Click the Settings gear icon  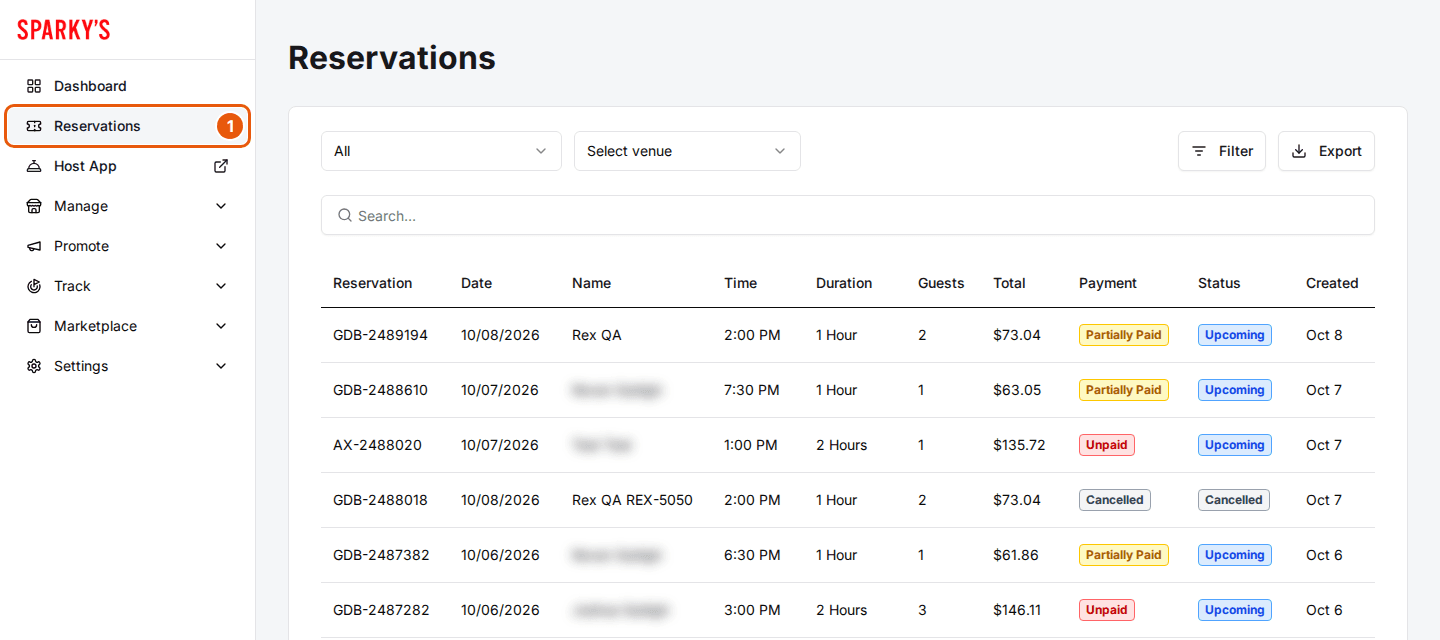tap(34, 366)
